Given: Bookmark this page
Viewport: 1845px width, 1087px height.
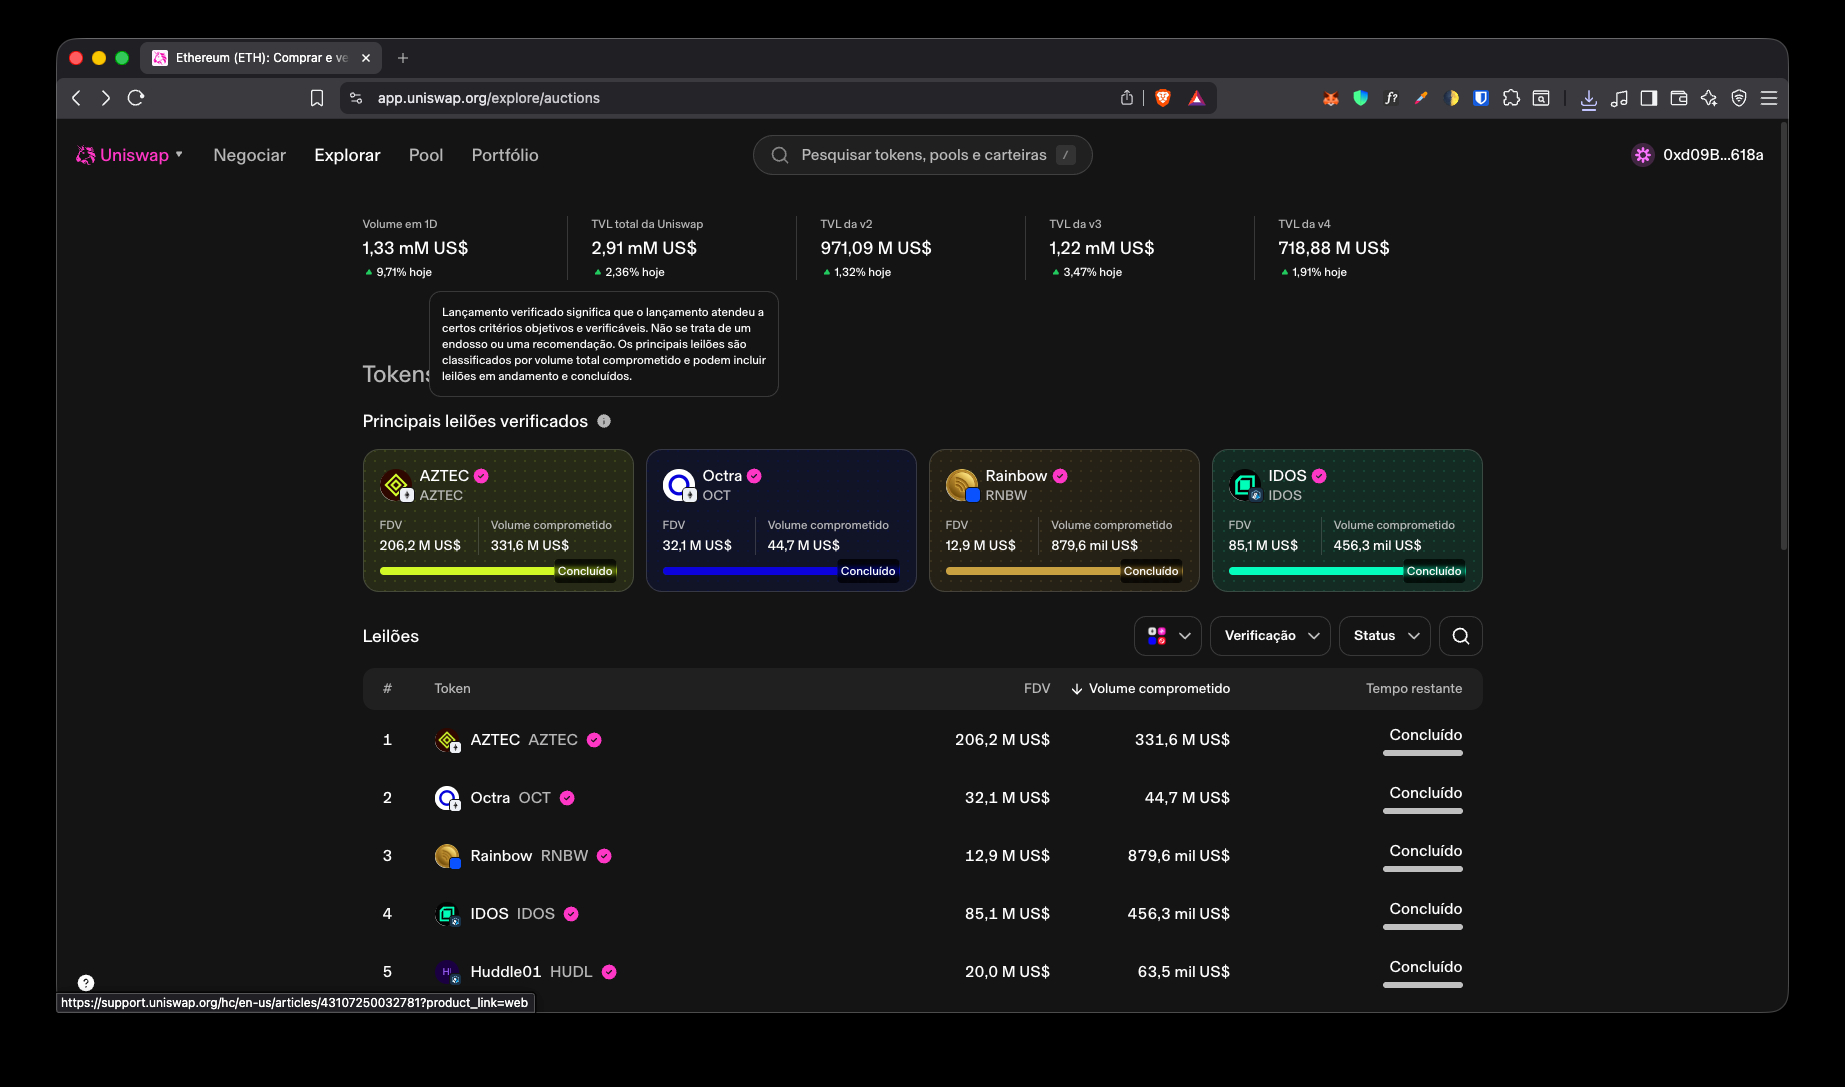Looking at the screenshot, I should 316,98.
